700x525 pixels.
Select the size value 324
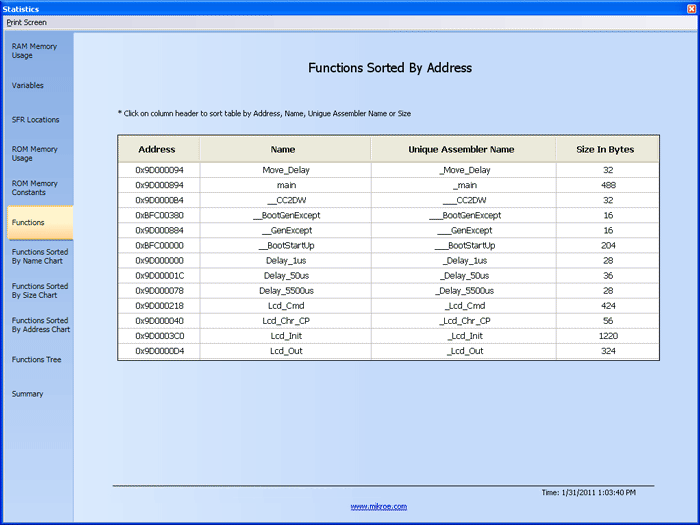pos(608,351)
